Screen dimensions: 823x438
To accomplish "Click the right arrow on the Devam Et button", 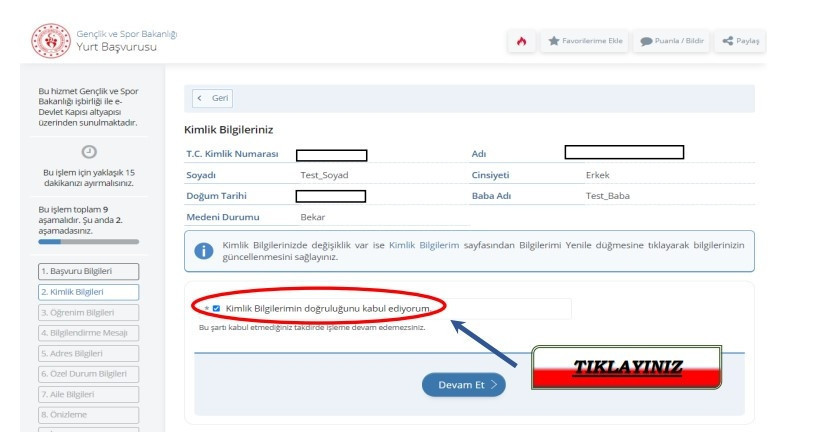I will click(494, 385).
